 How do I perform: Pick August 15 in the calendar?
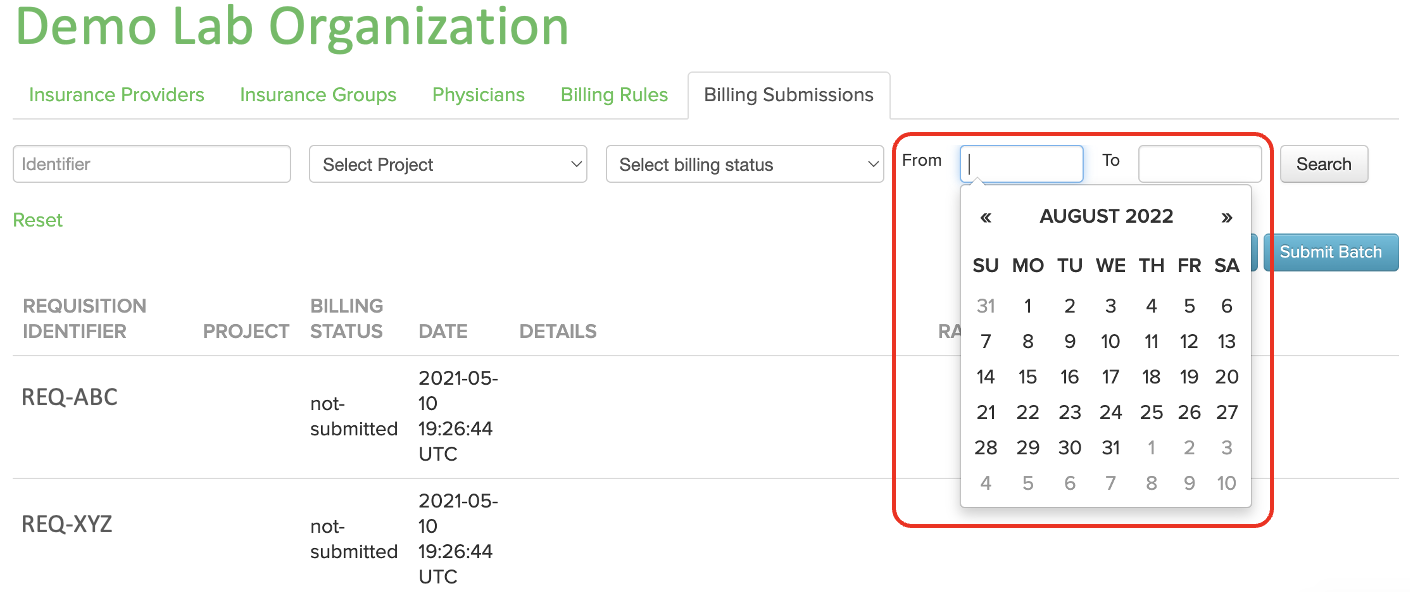(x=1028, y=377)
